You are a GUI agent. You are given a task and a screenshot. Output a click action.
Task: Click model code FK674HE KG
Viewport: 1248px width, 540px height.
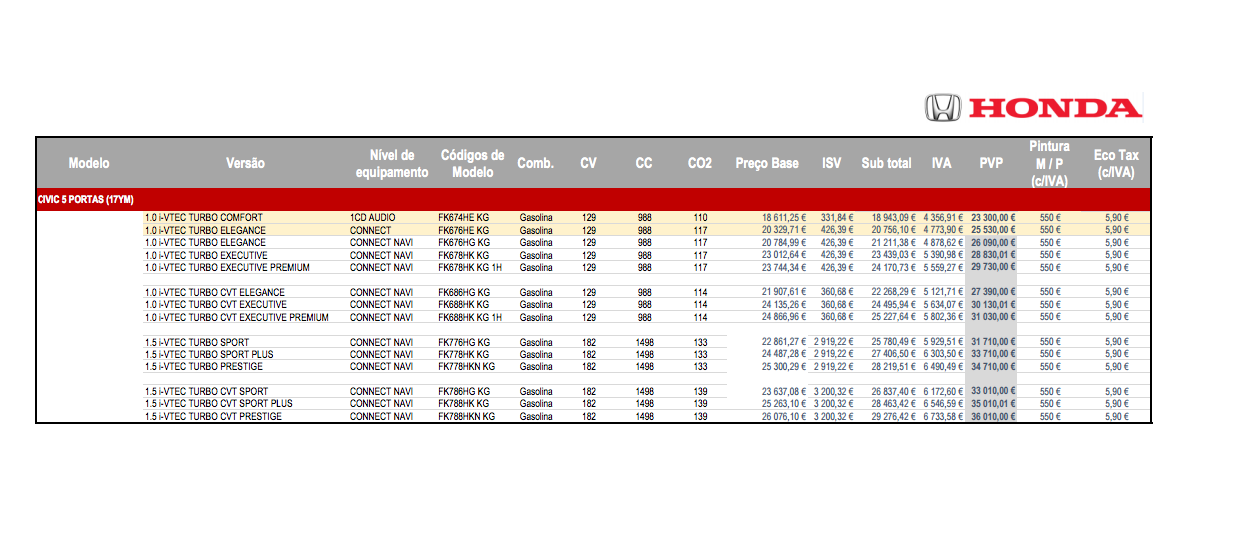tap(464, 217)
